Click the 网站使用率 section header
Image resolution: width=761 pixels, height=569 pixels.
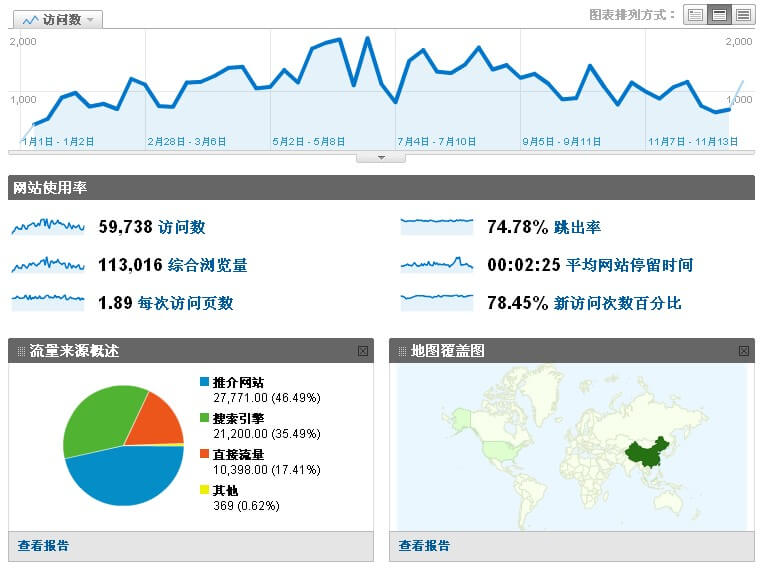point(381,187)
